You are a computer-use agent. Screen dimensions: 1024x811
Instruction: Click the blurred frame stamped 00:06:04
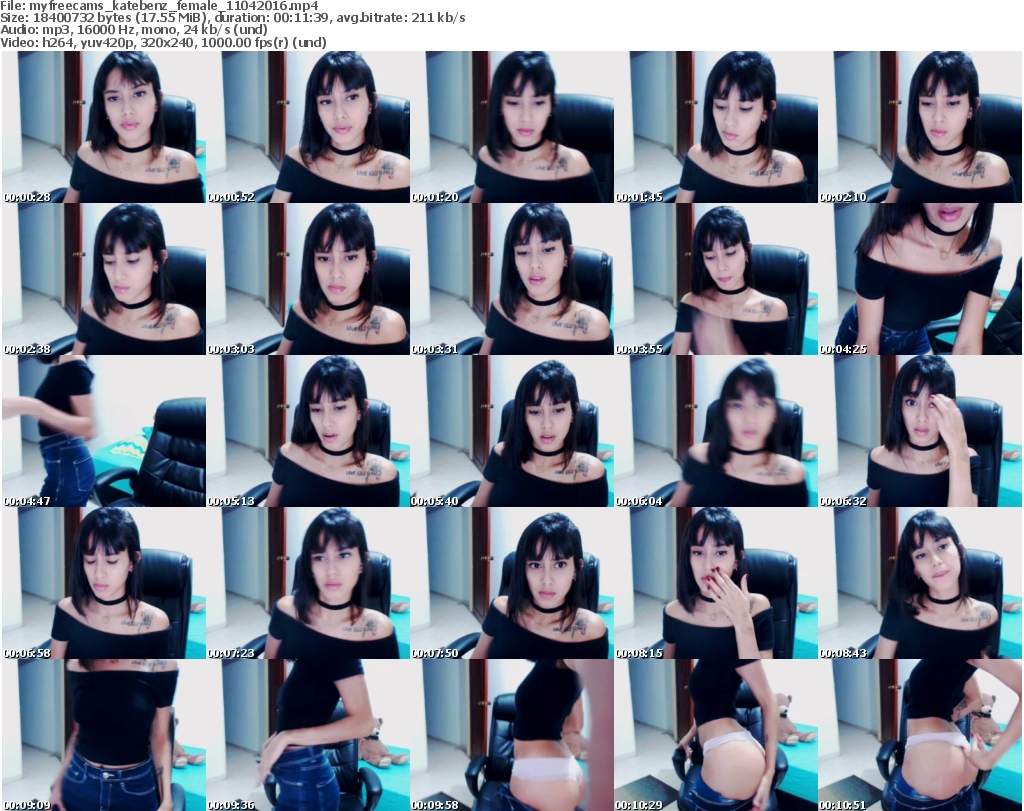[715, 431]
